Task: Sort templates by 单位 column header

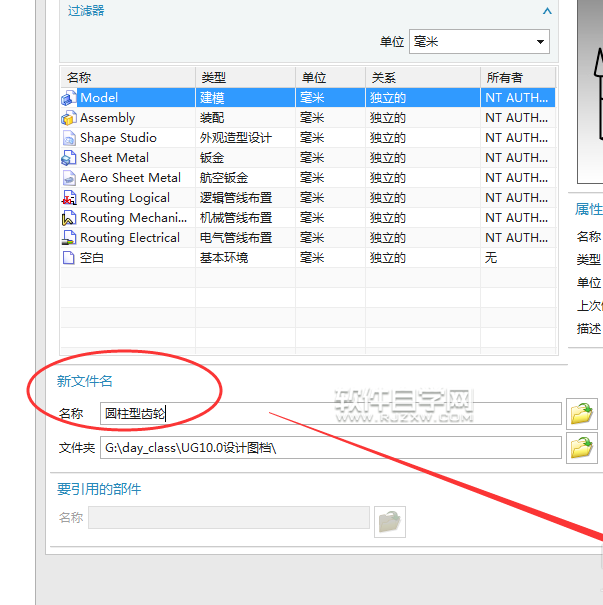Action: [331, 78]
